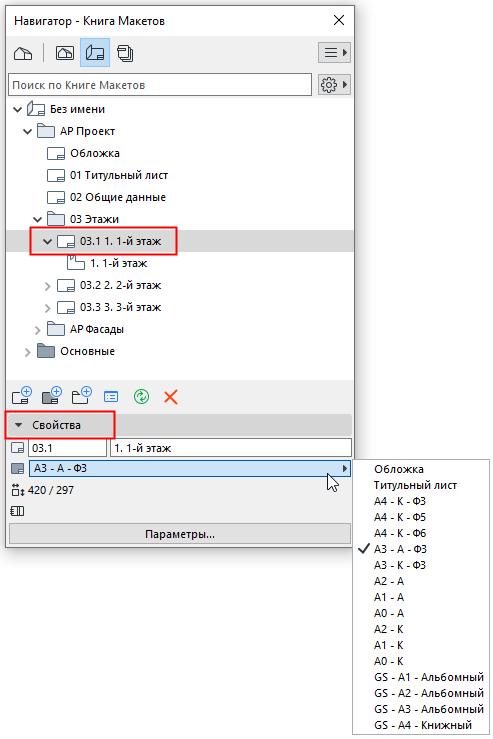Collapse the 'АР Проект' folder
493x739 pixels.
tap(28, 131)
